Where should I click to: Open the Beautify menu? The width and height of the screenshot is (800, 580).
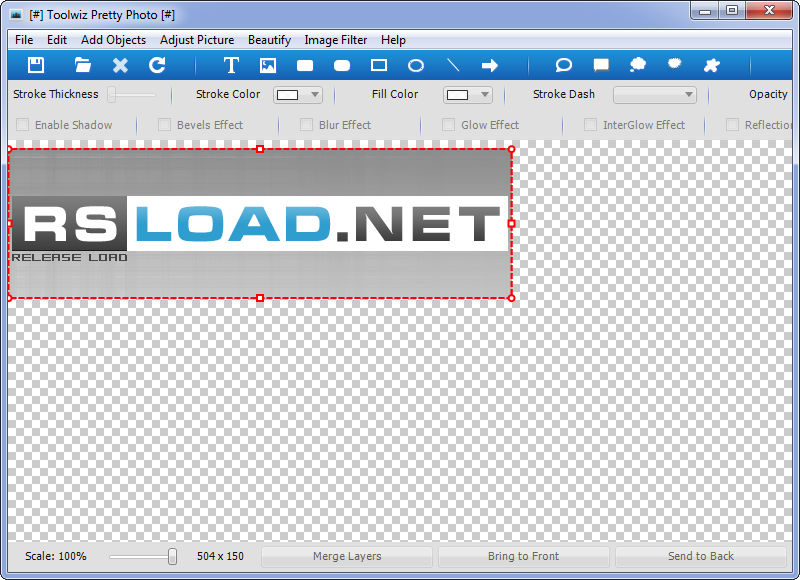click(x=269, y=40)
